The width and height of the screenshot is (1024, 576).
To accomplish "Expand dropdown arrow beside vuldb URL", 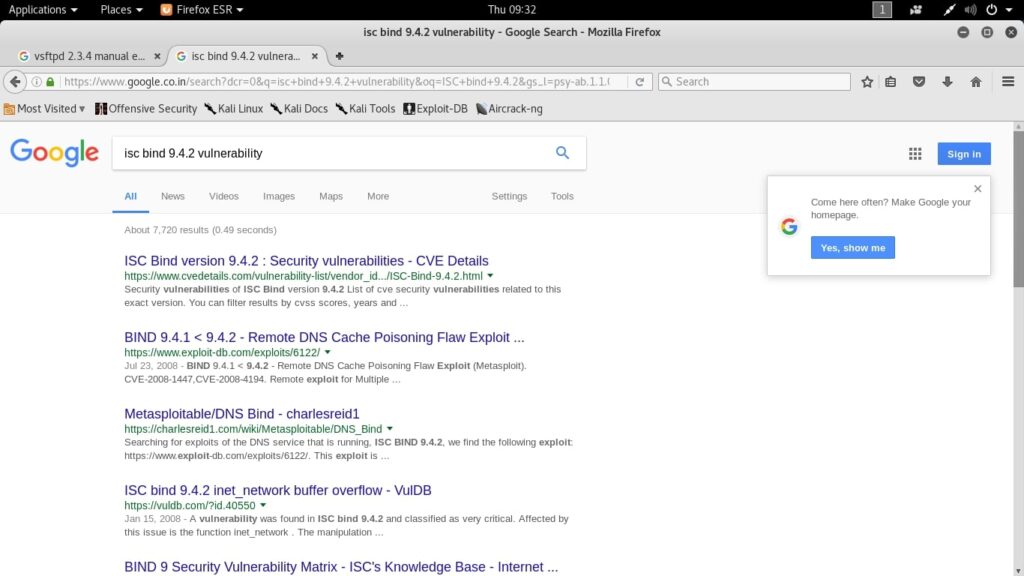I will [x=263, y=505].
